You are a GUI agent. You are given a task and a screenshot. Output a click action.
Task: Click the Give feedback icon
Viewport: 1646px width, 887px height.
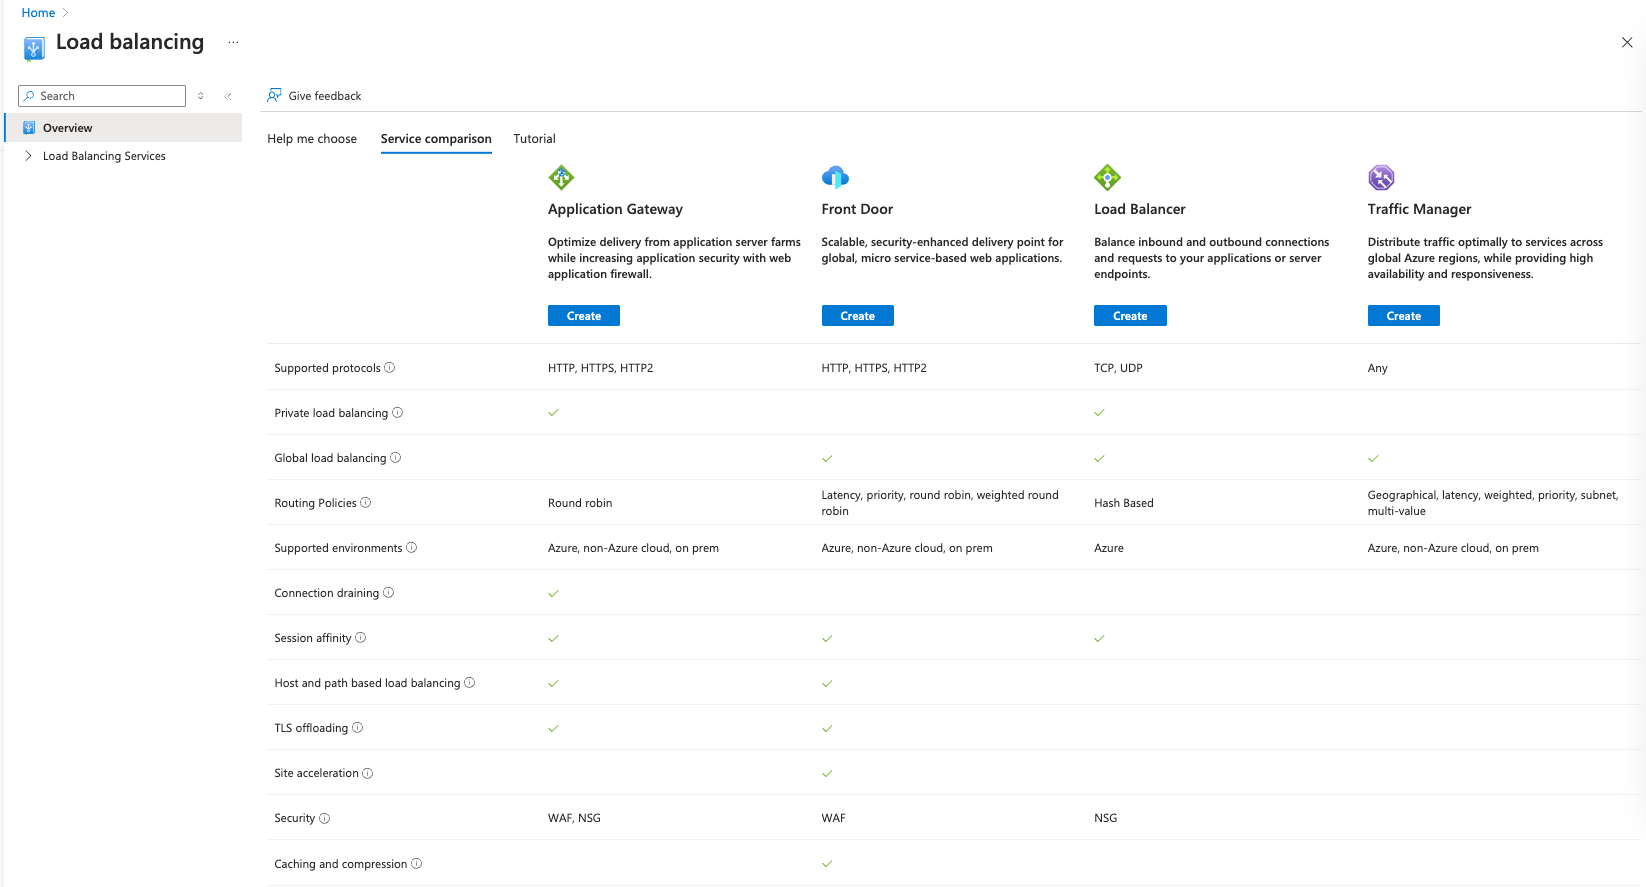(x=274, y=96)
